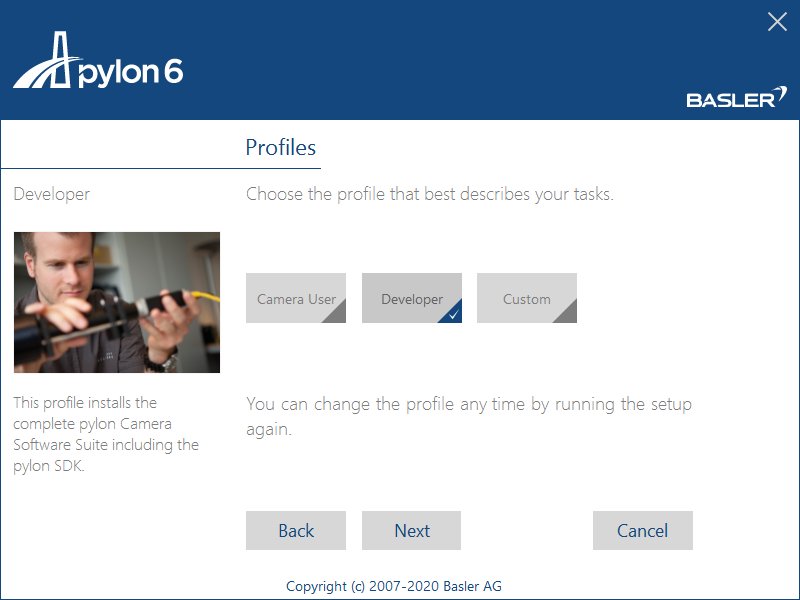The height and width of the screenshot is (600, 800).
Task: Click the "You can change the profile" note
Action: click(x=469, y=416)
